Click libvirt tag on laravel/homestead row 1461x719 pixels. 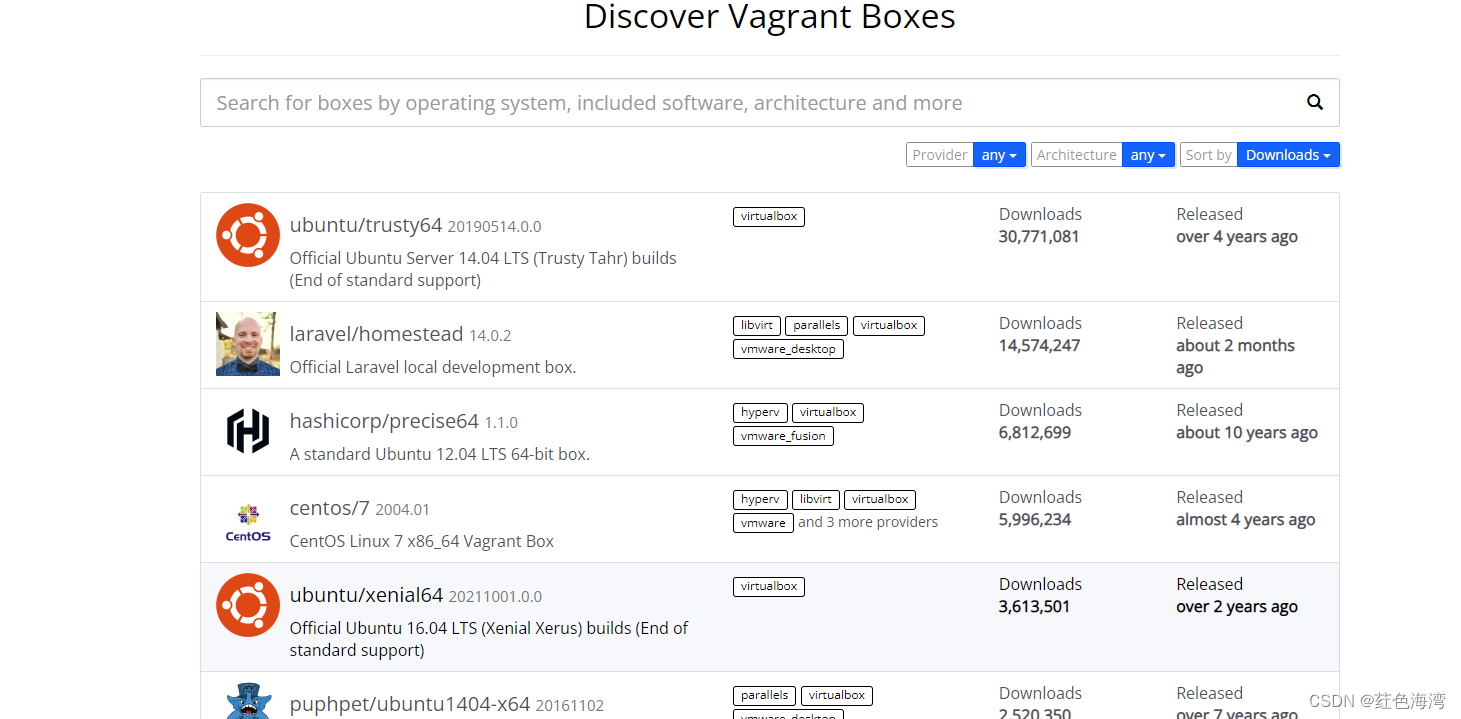[757, 325]
